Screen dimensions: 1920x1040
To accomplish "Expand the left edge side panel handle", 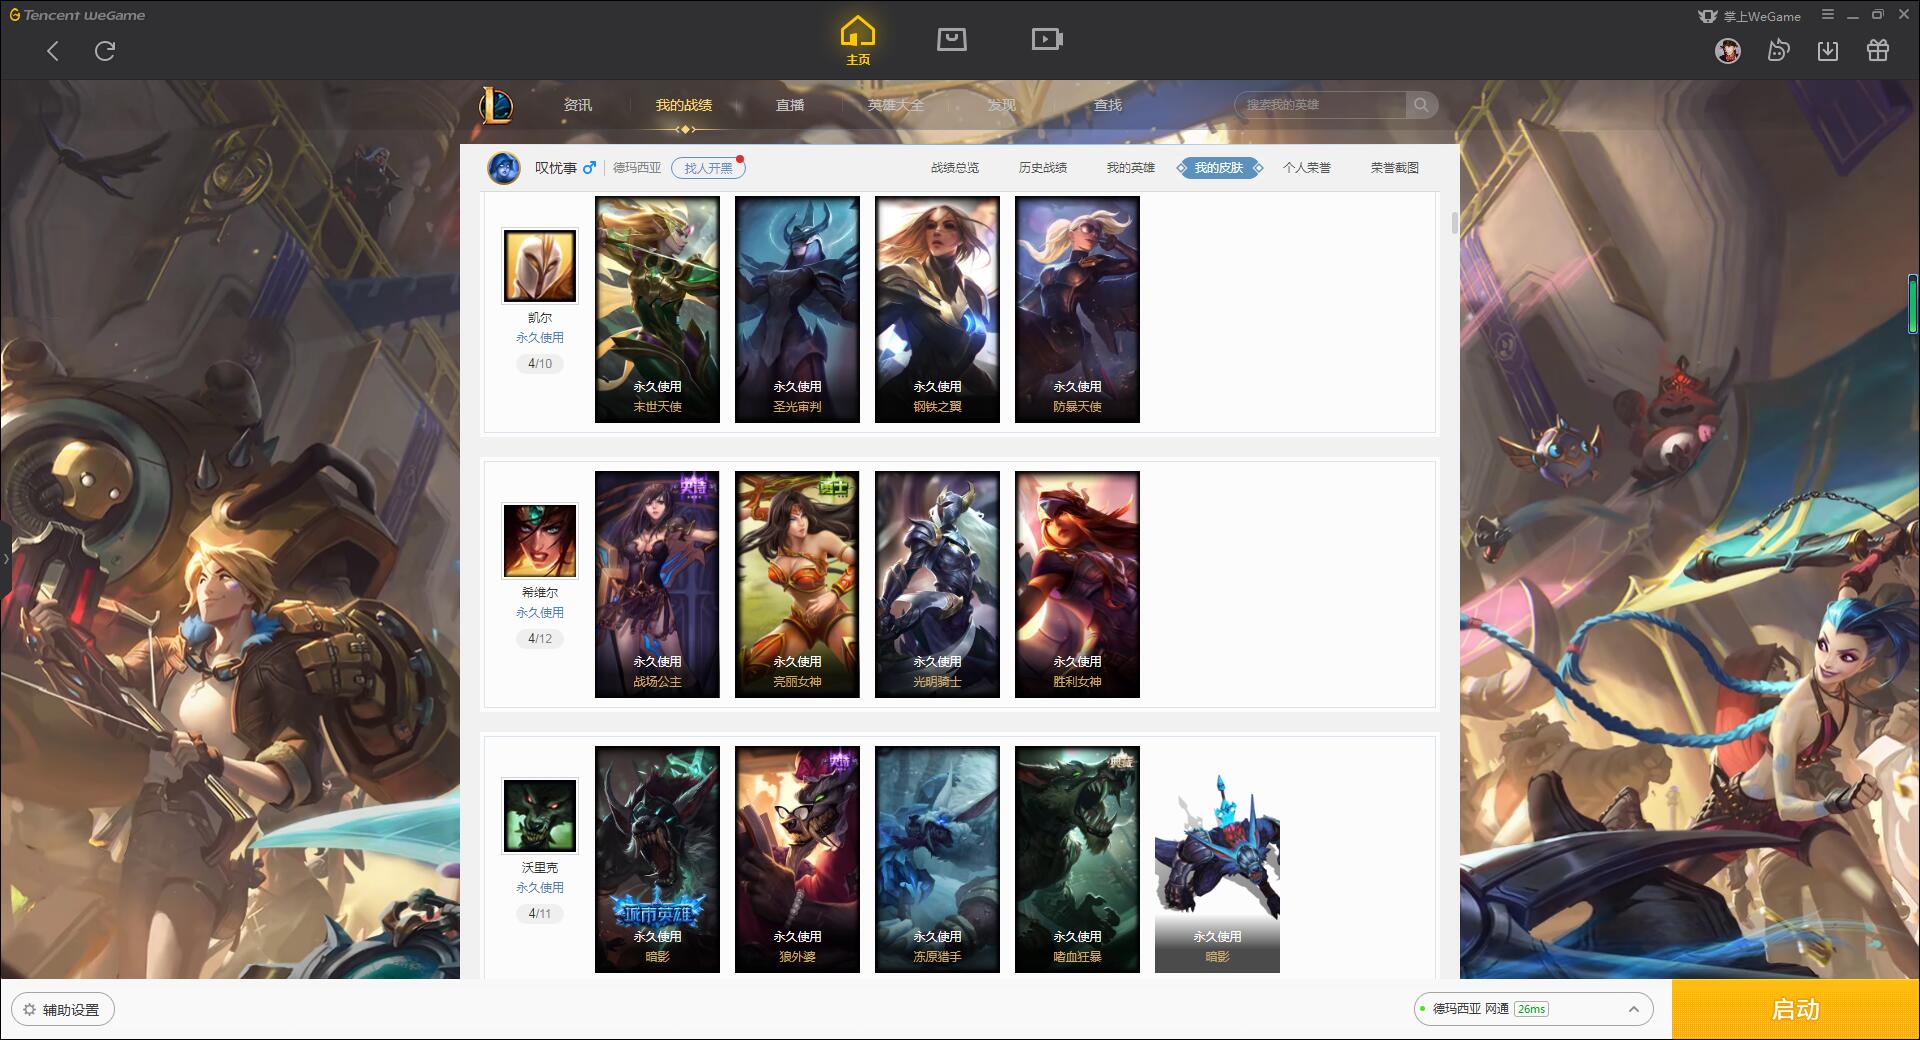I will 5,558.
